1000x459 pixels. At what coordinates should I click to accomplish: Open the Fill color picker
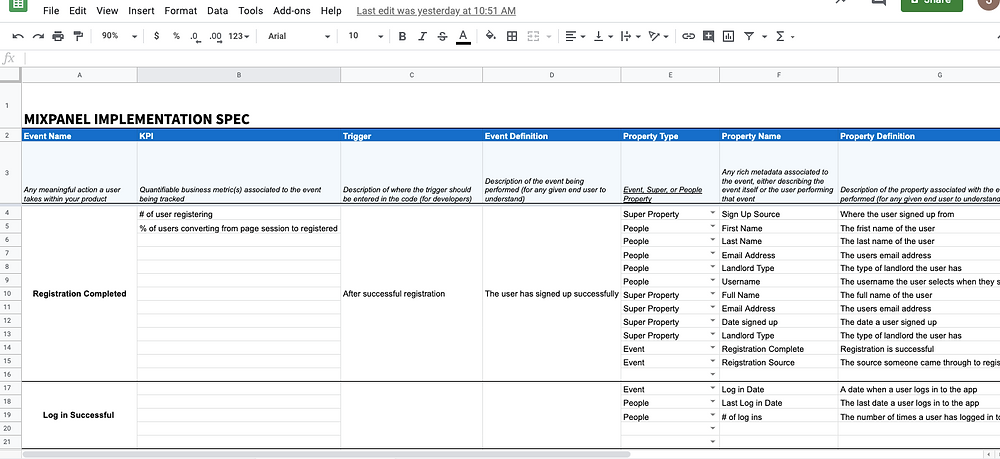pos(490,36)
